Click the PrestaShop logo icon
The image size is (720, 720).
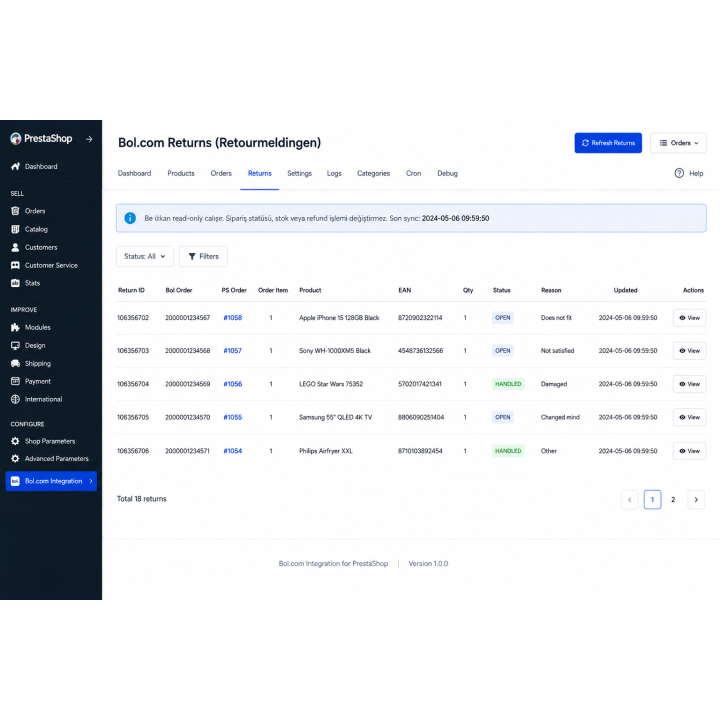[16, 139]
